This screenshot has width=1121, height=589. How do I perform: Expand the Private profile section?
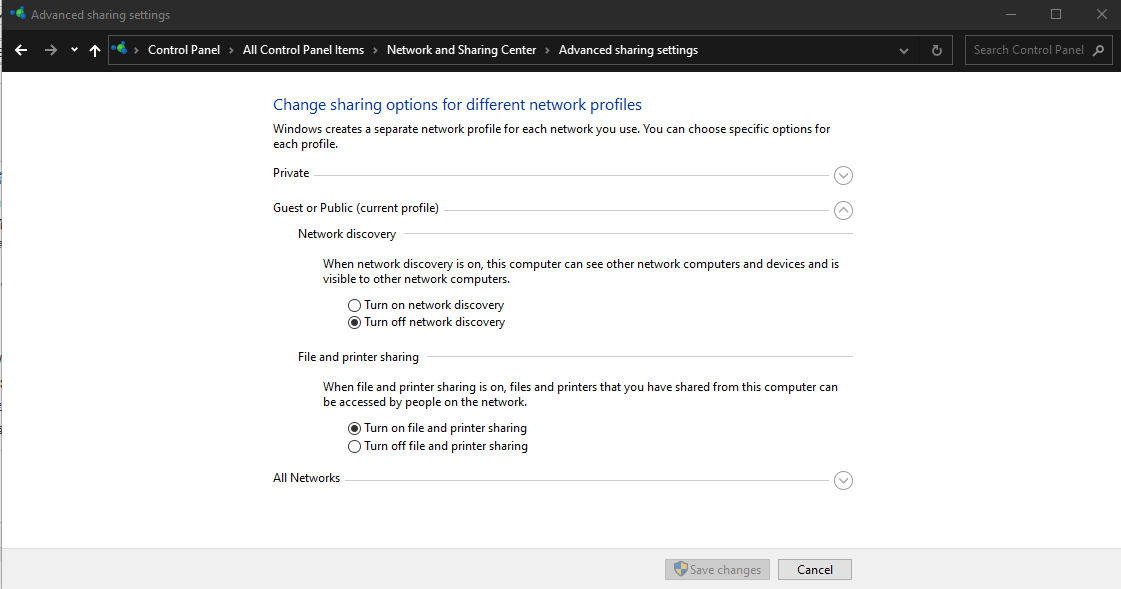coord(843,176)
